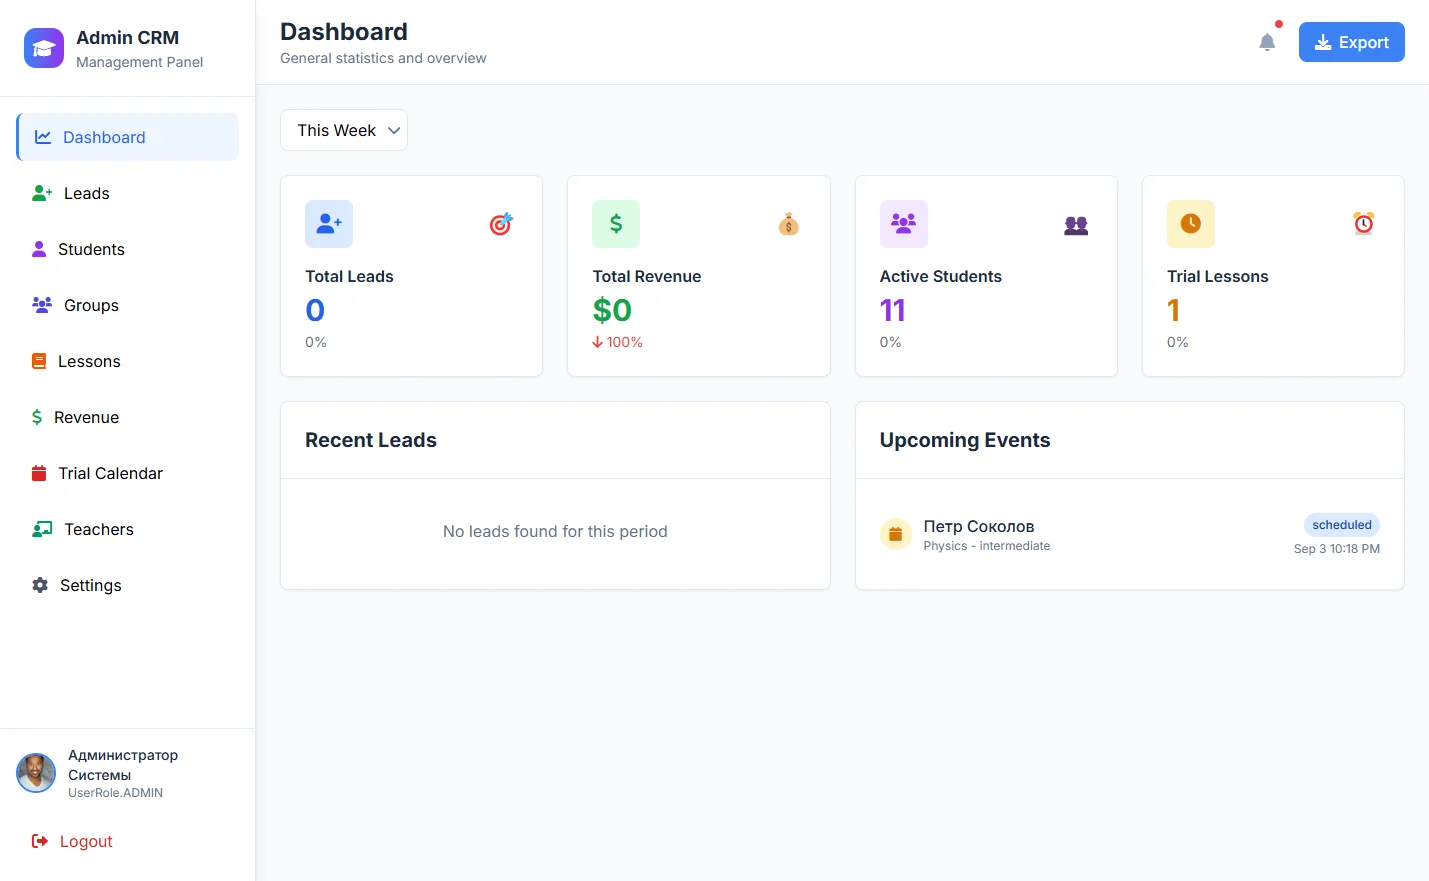Image resolution: width=1429 pixels, height=881 pixels.
Task: Open Trial Calendar from sidebar
Action: pos(128,473)
